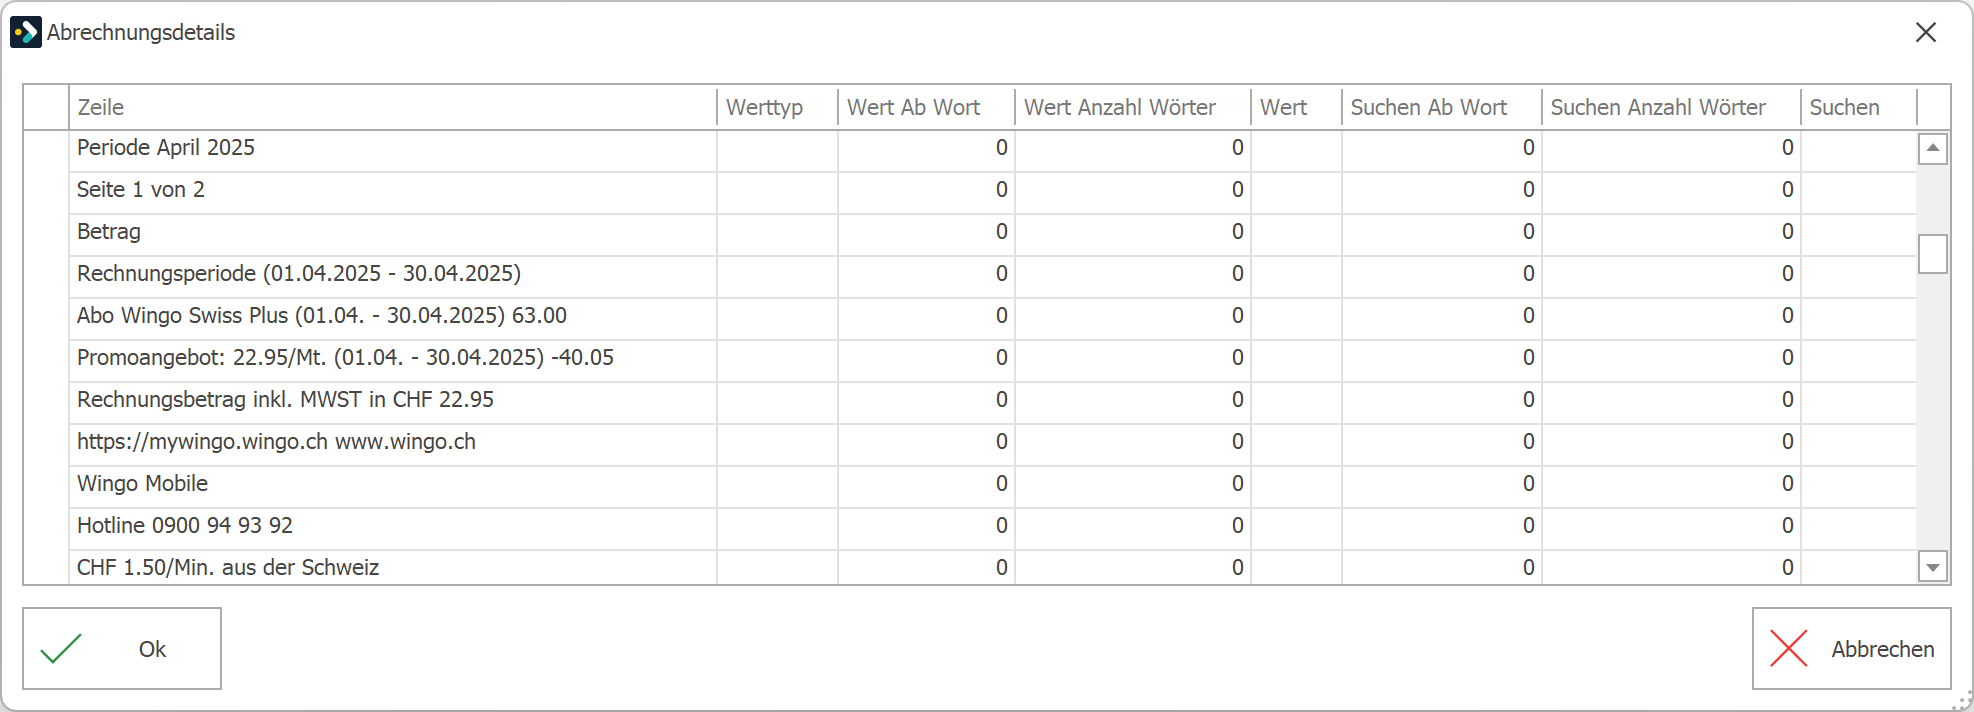This screenshot has width=1974, height=712.
Task: Click the Wert Ab Wort column header
Action: click(x=926, y=107)
